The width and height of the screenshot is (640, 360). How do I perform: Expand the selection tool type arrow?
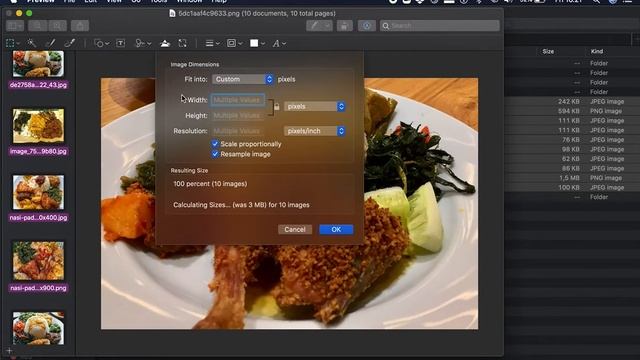(x=18, y=44)
